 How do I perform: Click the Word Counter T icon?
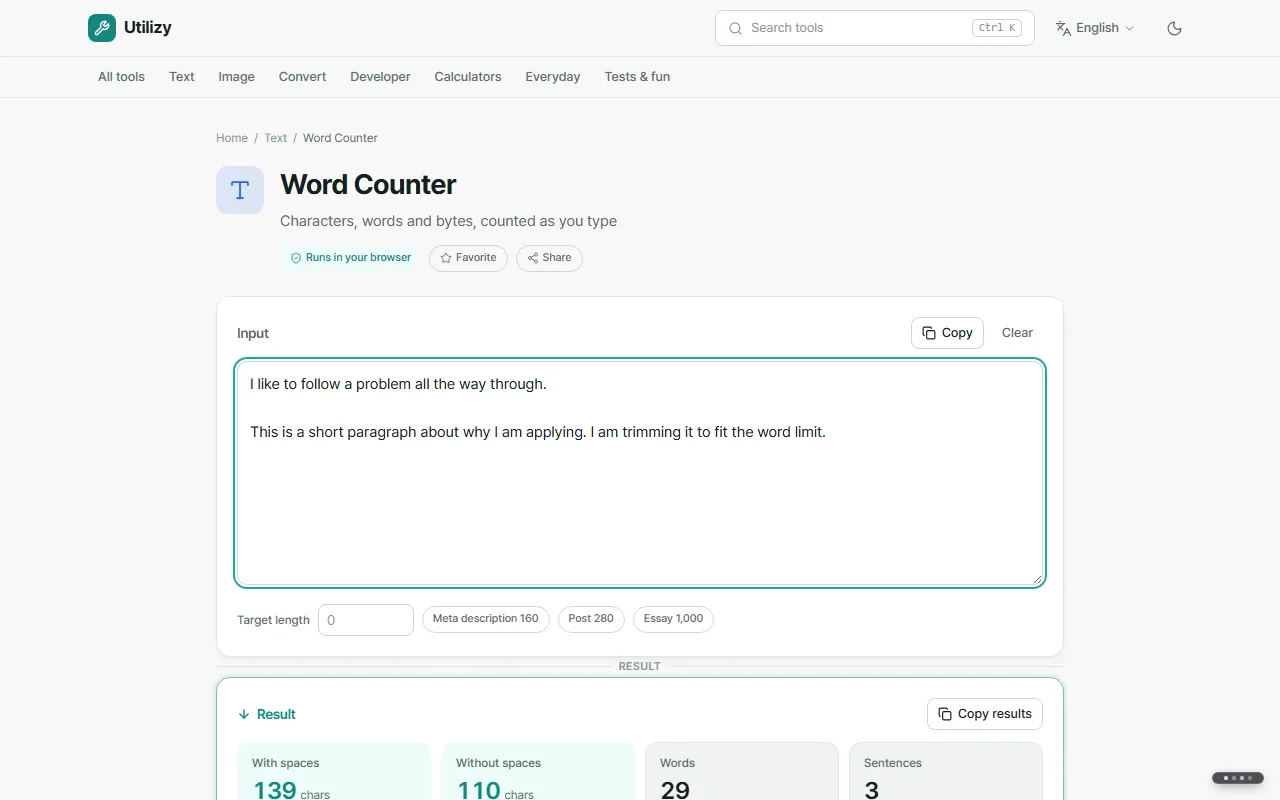(240, 190)
